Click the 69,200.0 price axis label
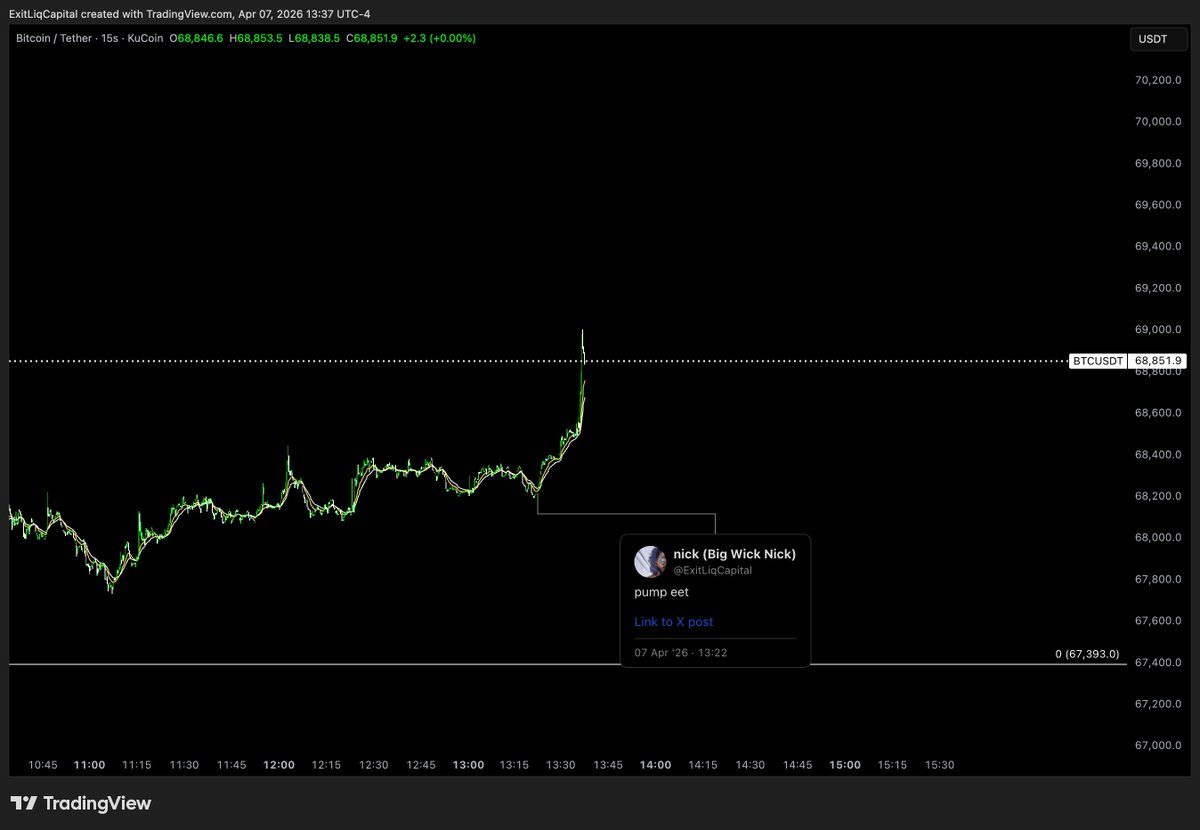Viewport: 1200px width, 830px height. pyautogui.click(x=1158, y=288)
